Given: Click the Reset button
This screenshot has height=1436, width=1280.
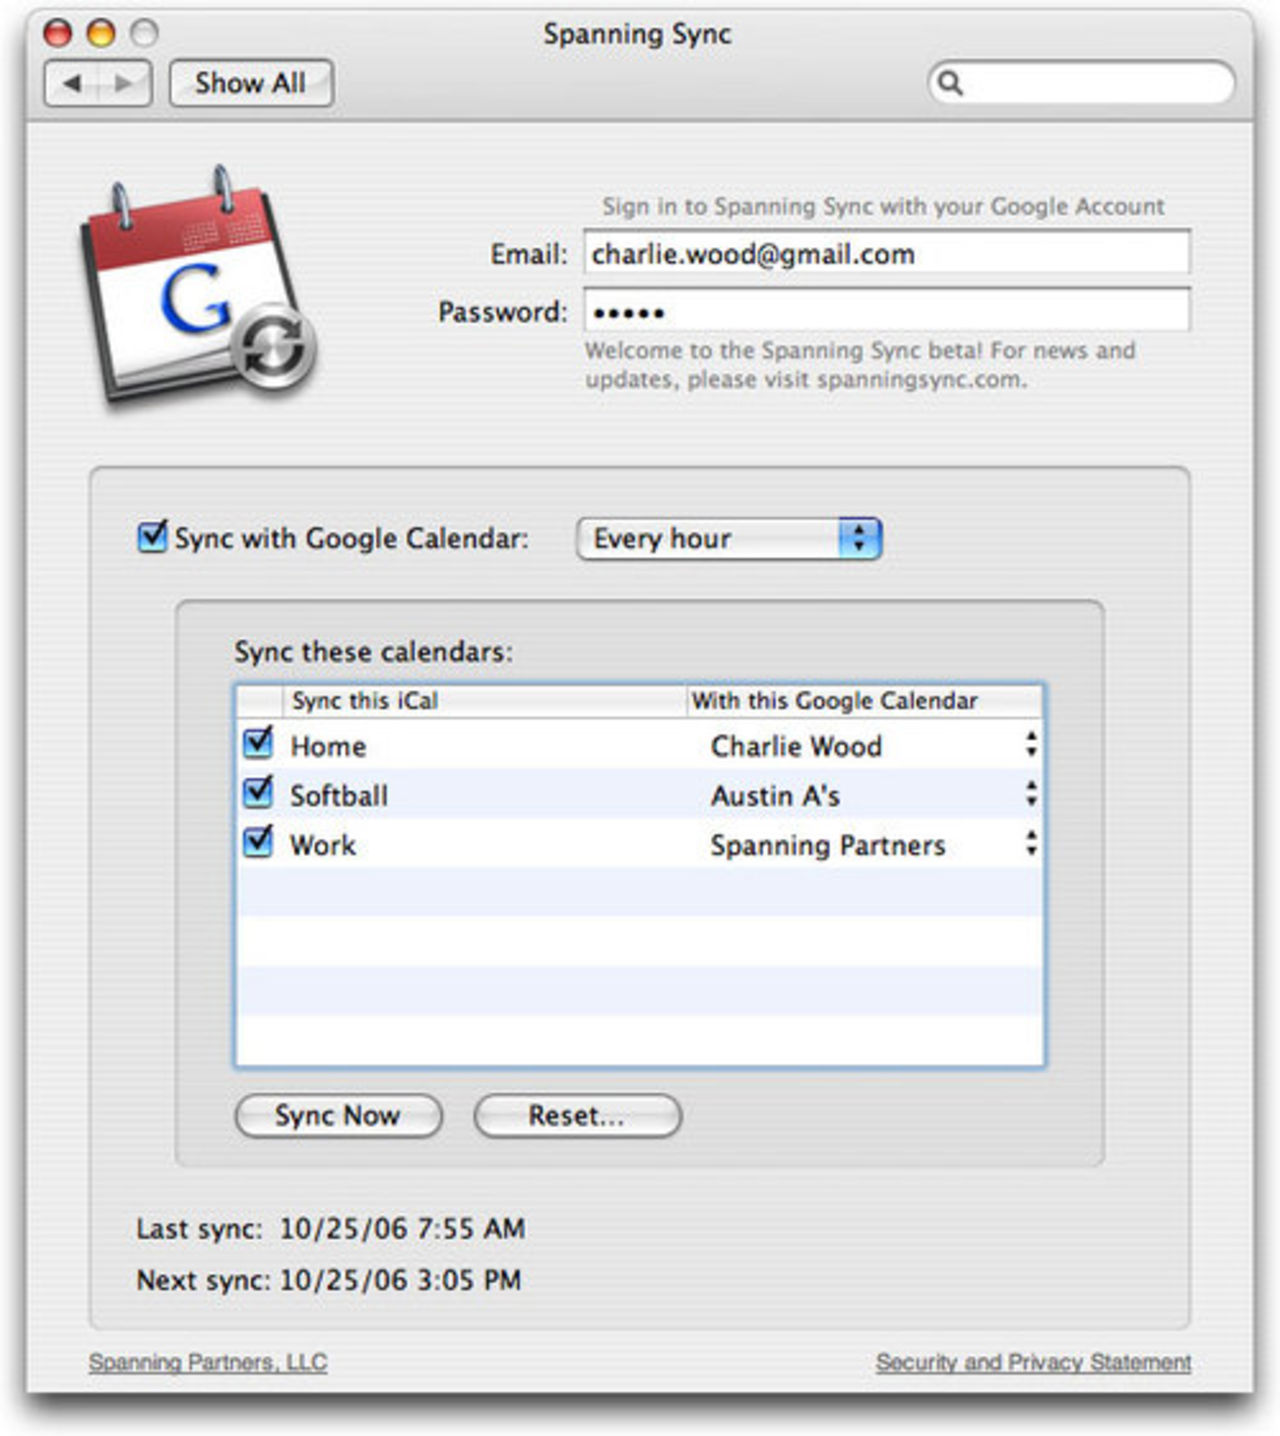Looking at the screenshot, I should coord(578,1116).
